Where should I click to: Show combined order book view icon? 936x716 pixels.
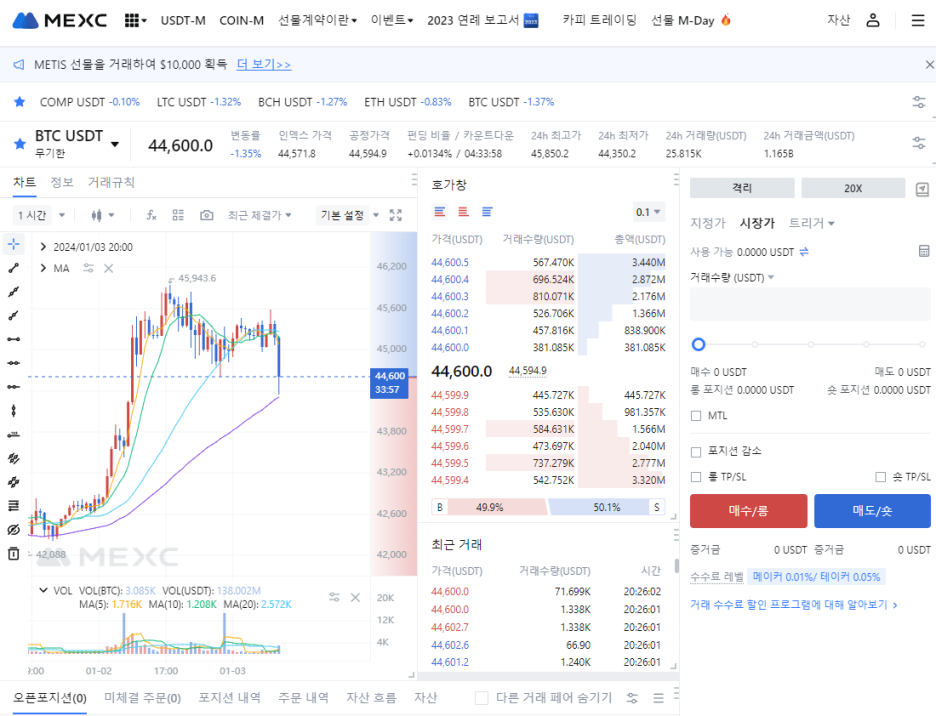pos(440,212)
